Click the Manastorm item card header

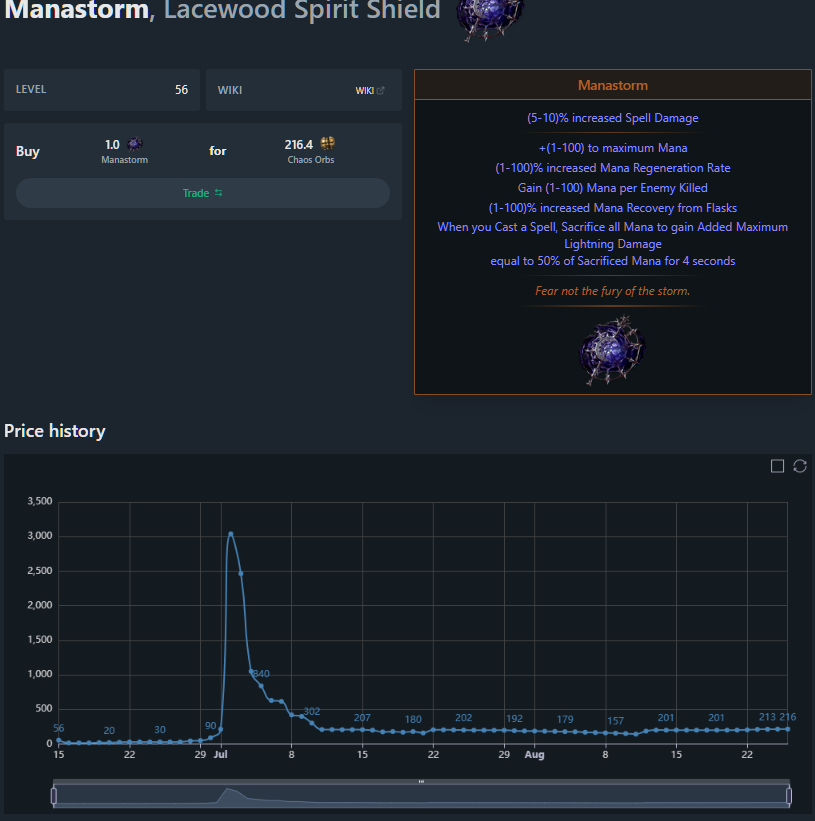click(x=612, y=85)
